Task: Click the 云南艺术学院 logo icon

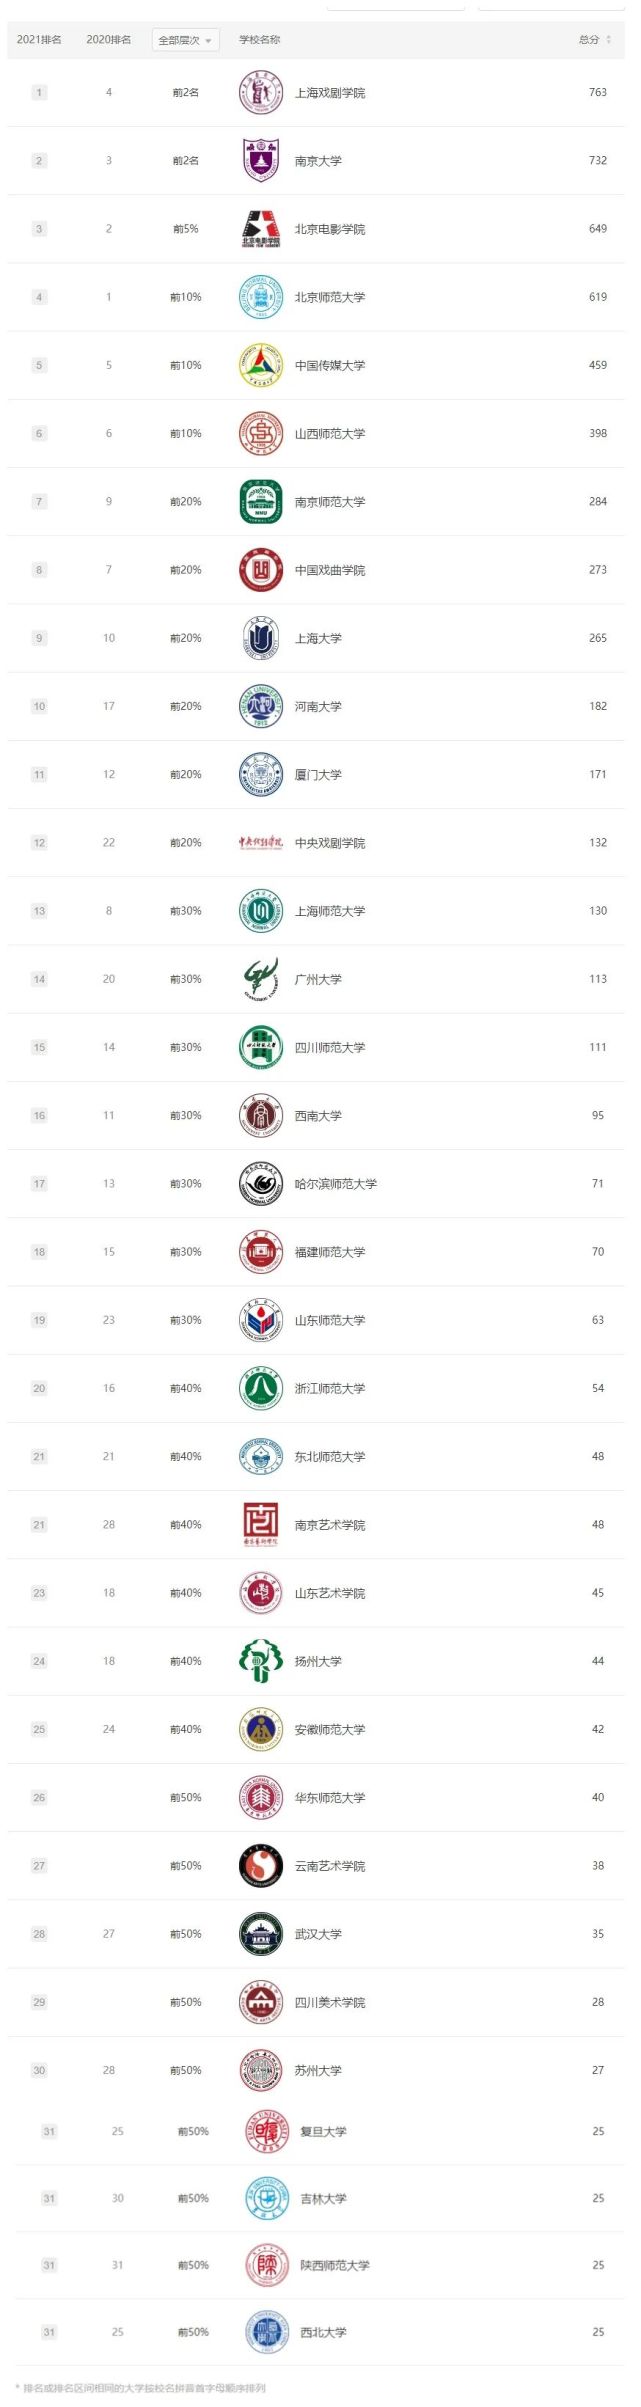Action: coord(260,1866)
